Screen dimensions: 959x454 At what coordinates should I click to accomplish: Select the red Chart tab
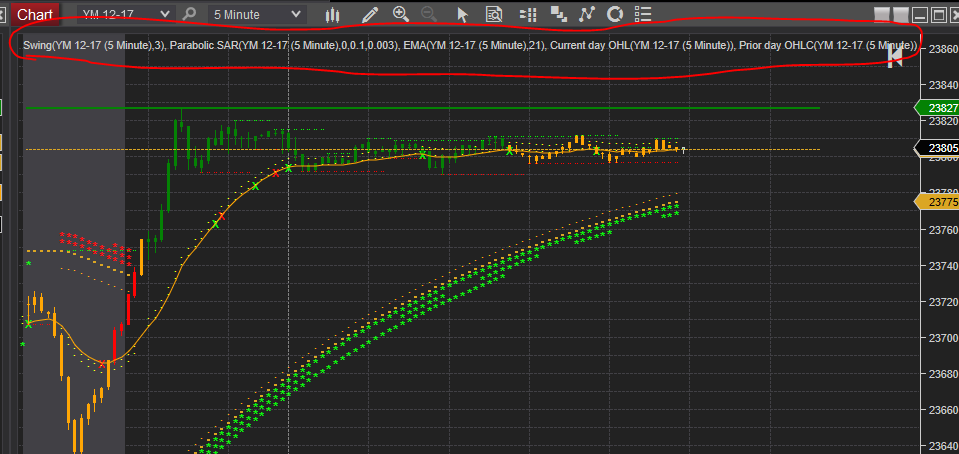(x=36, y=15)
